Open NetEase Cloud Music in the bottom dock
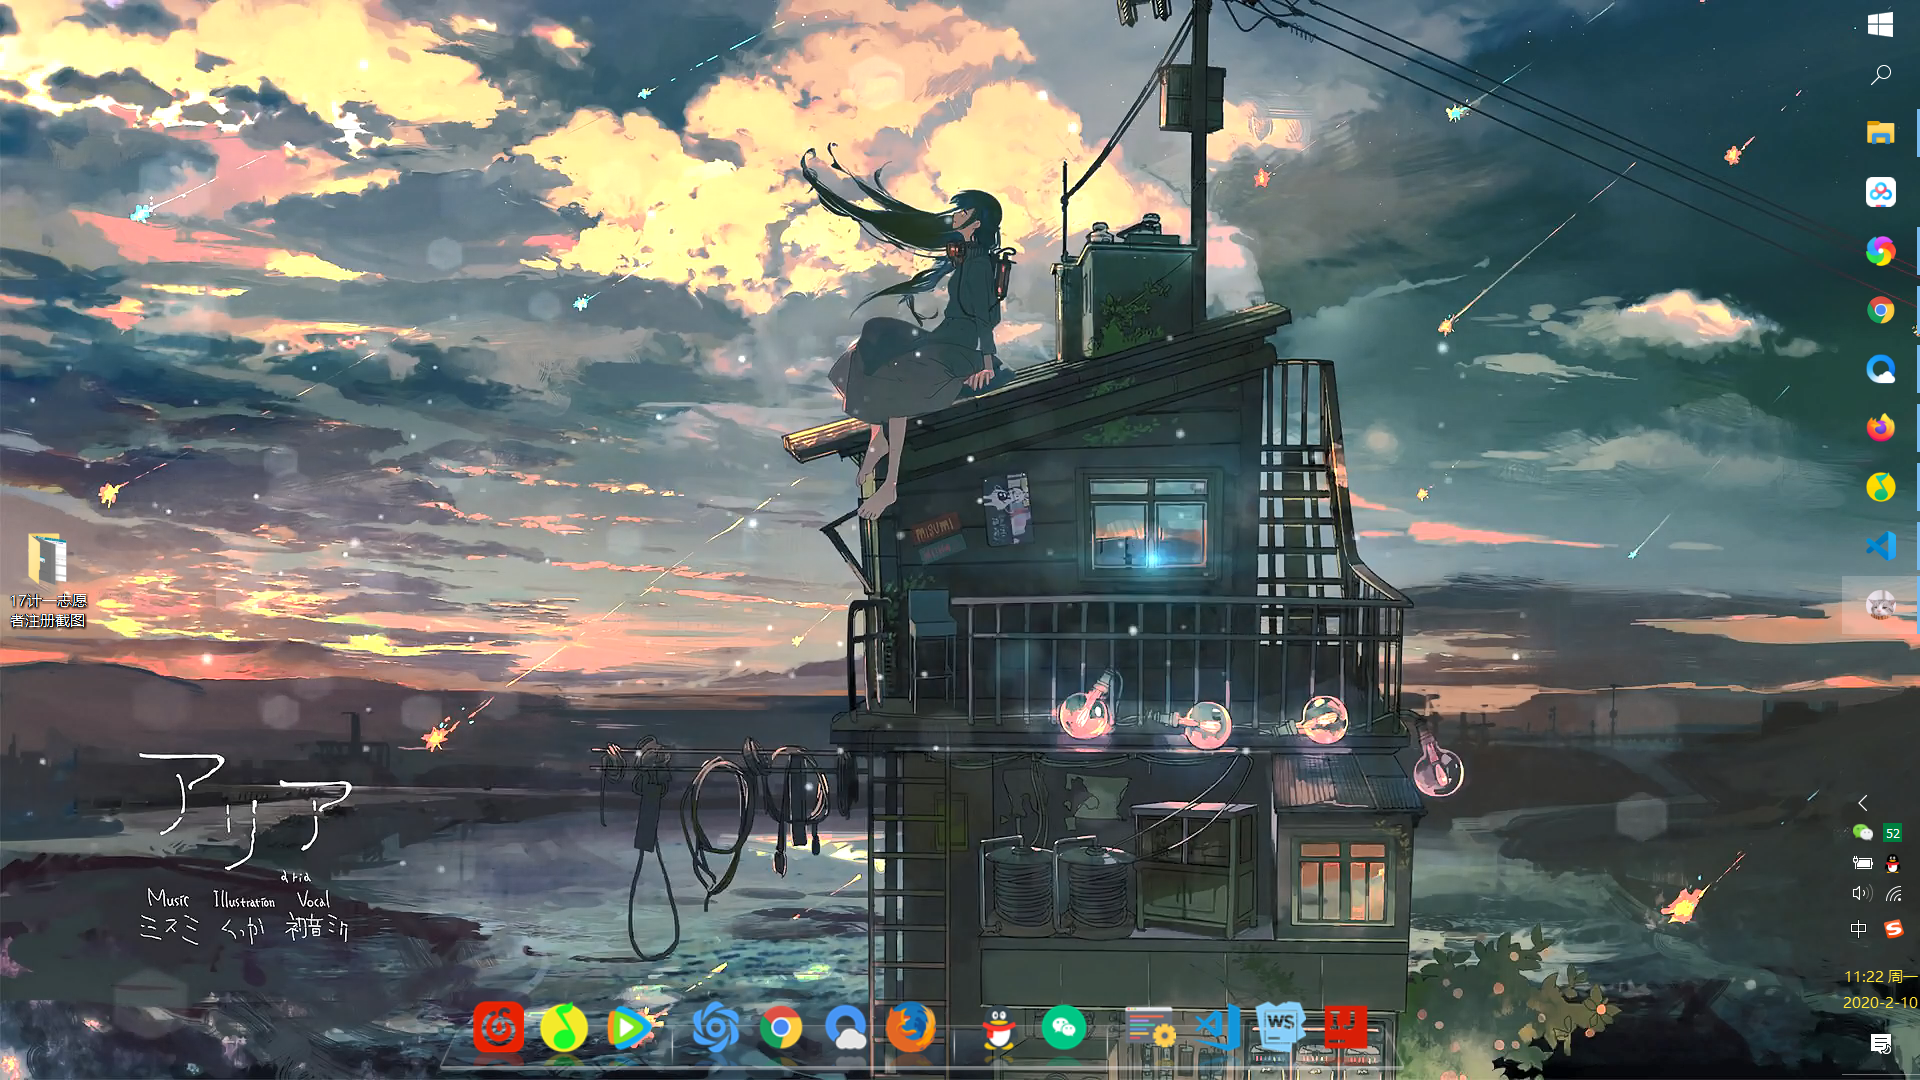1920x1080 pixels. point(498,1027)
